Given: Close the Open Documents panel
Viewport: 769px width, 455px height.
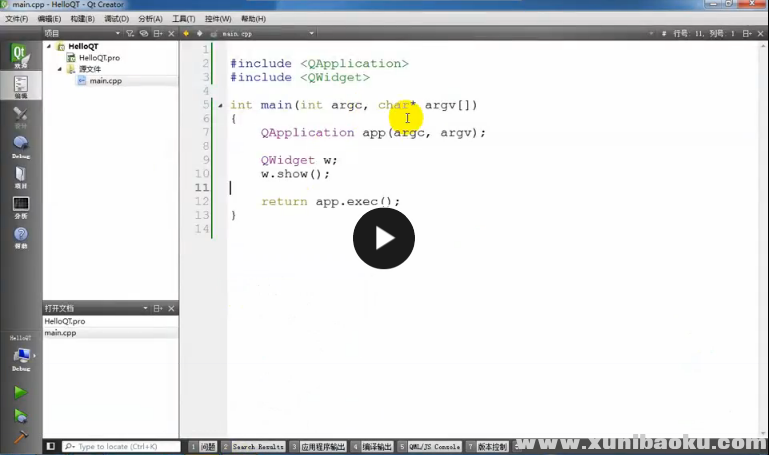Looking at the screenshot, I should click(172, 308).
